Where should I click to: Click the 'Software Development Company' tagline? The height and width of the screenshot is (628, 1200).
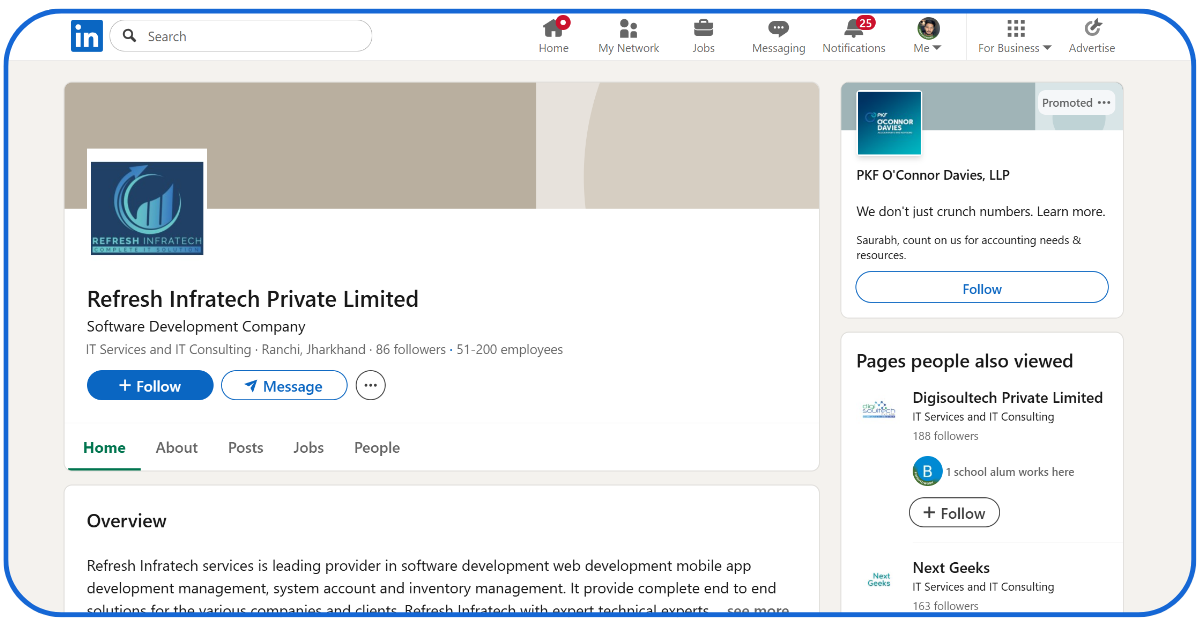pyautogui.click(x=196, y=326)
